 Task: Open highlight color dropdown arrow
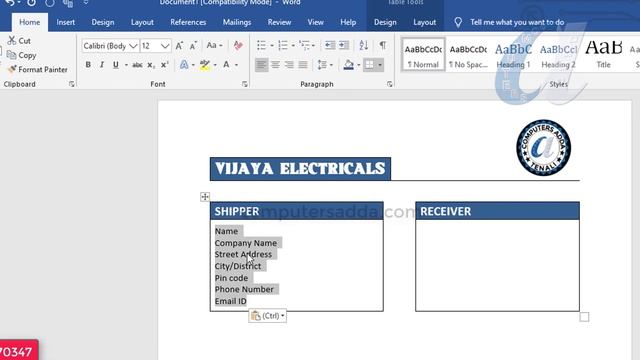[x=215, y=65]
